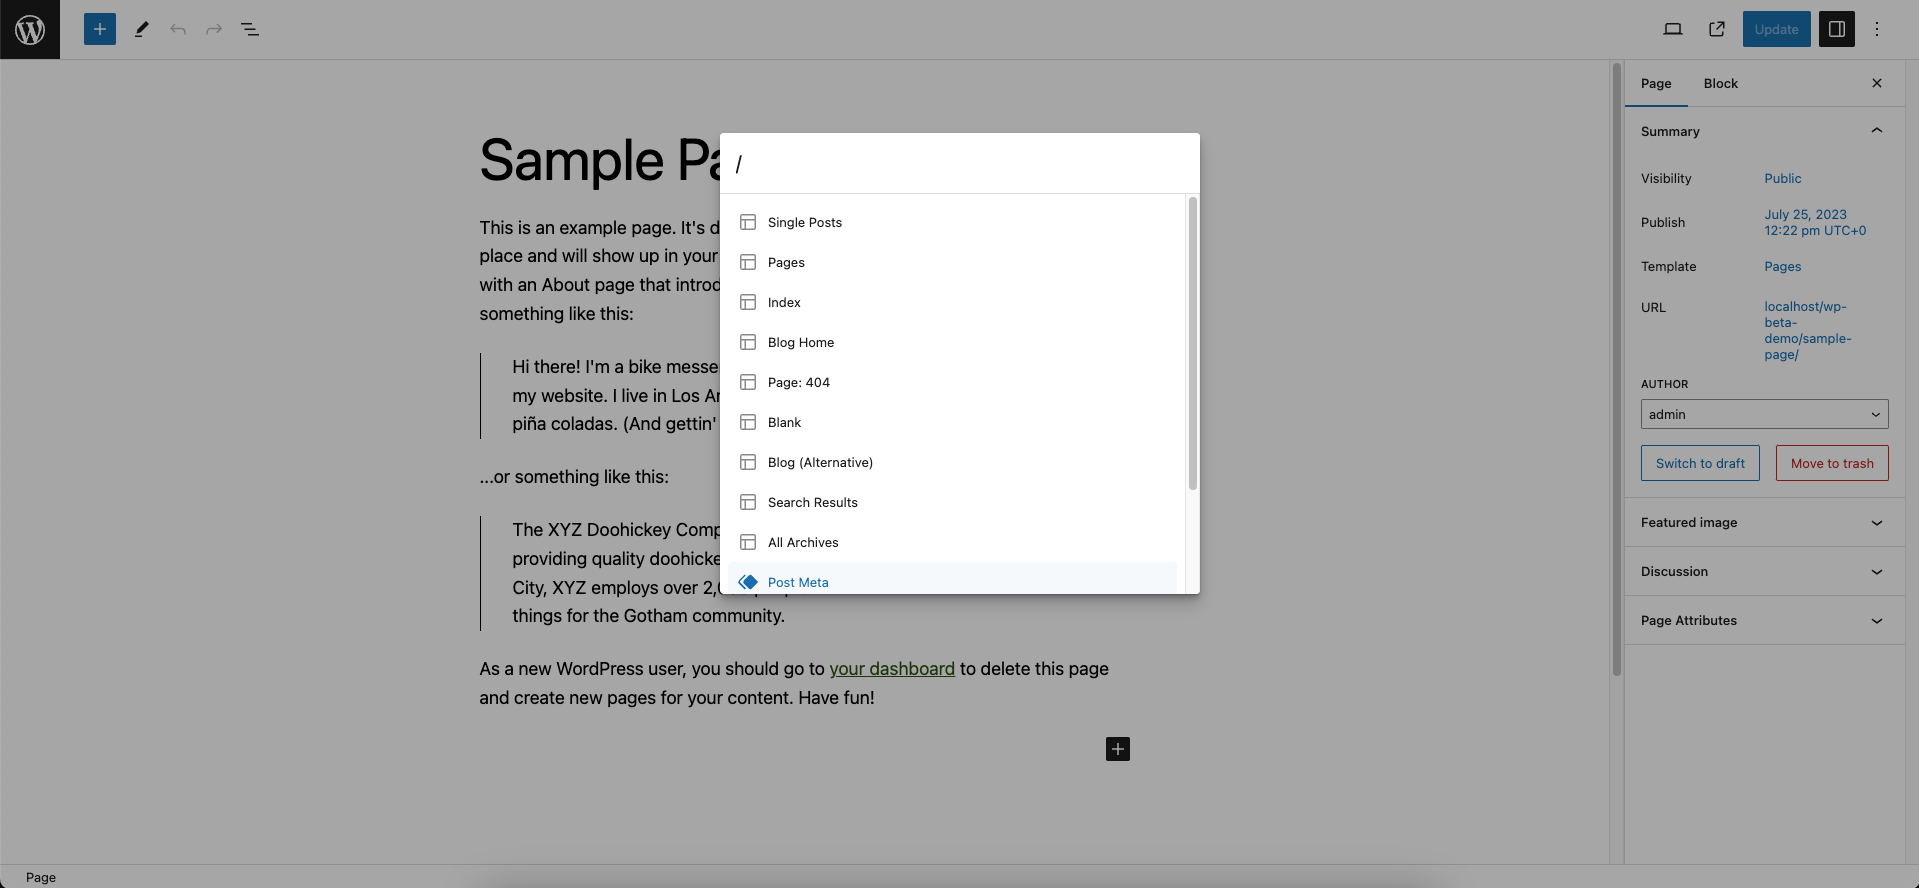Click the Blog Home template icon
The image size is (1919, 888).
click(x=748, y=342)
